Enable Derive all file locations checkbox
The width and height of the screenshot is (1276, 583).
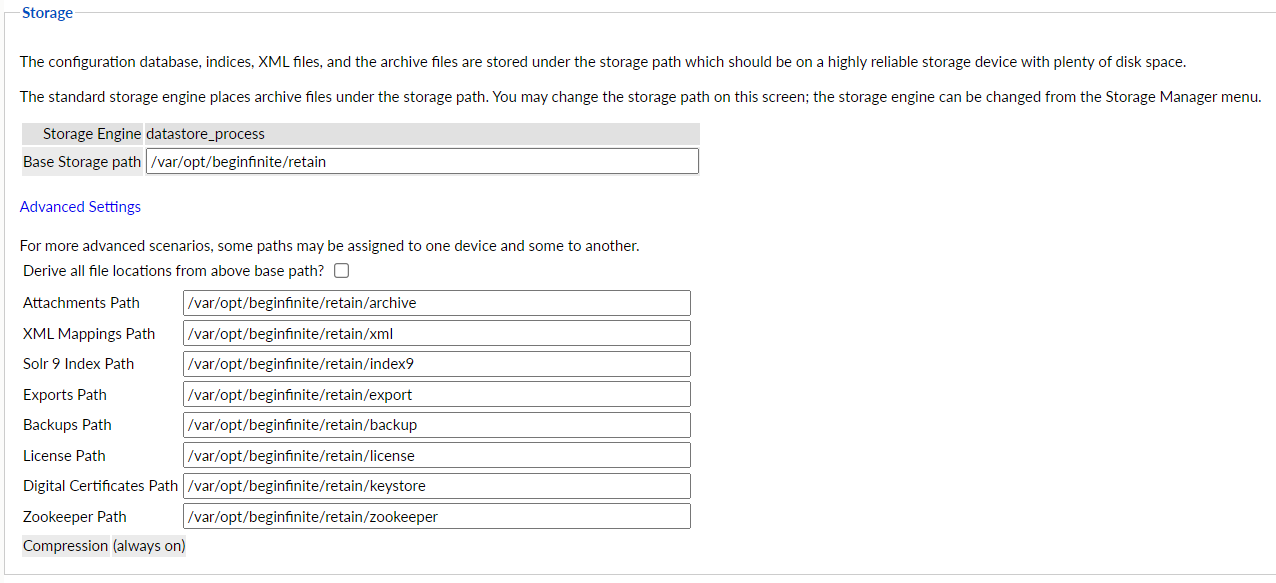click(x=342, y=271)
